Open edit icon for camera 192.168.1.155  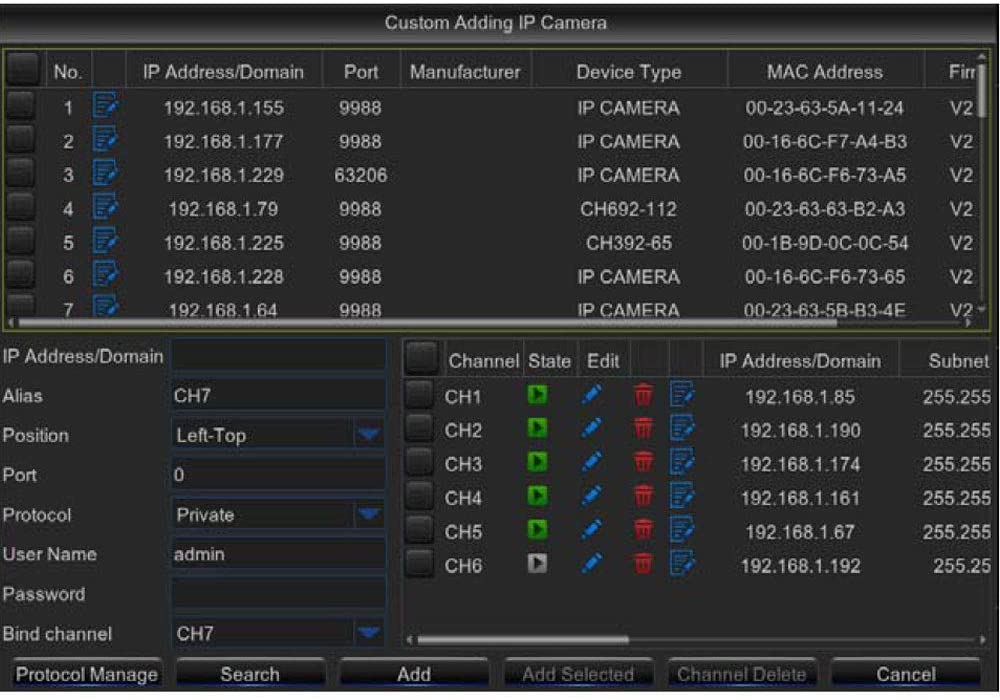[105, 106]
